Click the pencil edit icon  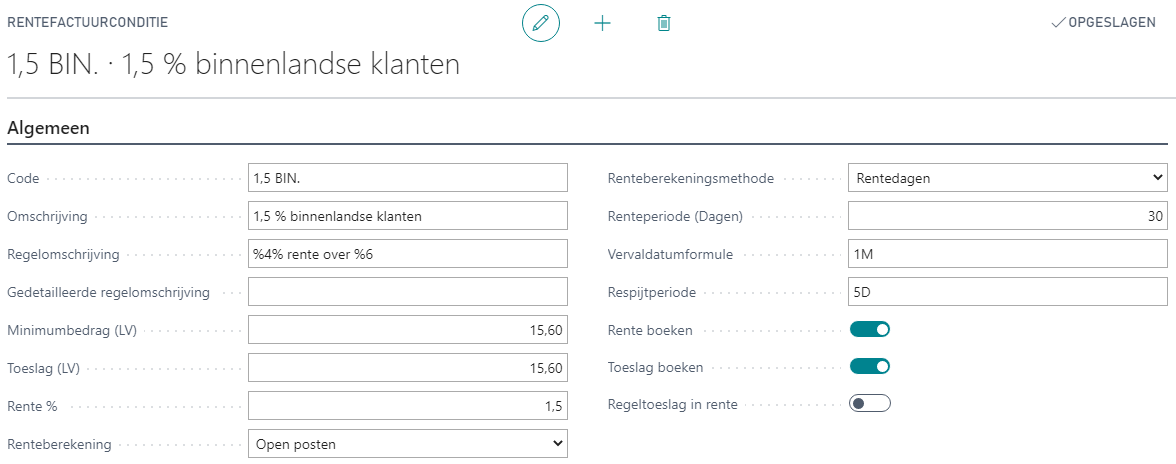pos(541,23)
